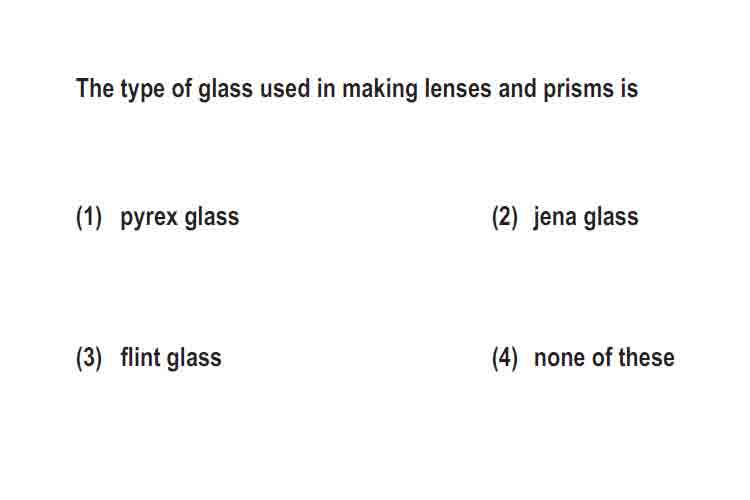Click the word The starting the question

[95, 89]
